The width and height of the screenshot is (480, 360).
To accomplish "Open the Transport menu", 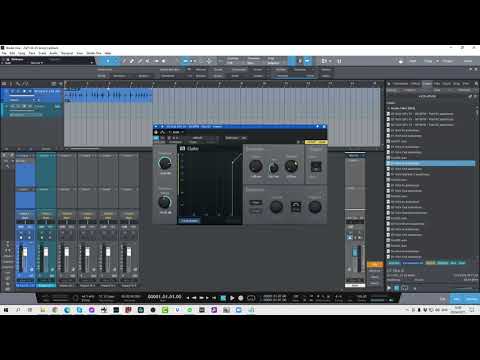I will pyautogui.click(x=67, y=53).
